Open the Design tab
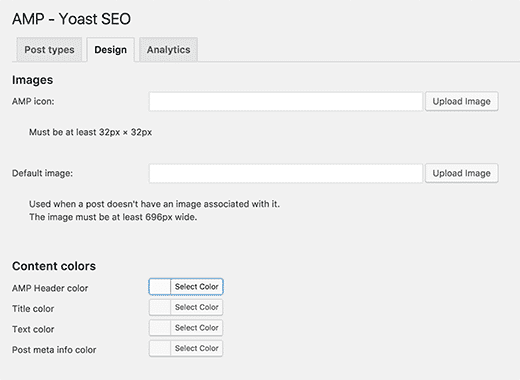The width and height of the screenshot is (520, 380). click(111, 50)
